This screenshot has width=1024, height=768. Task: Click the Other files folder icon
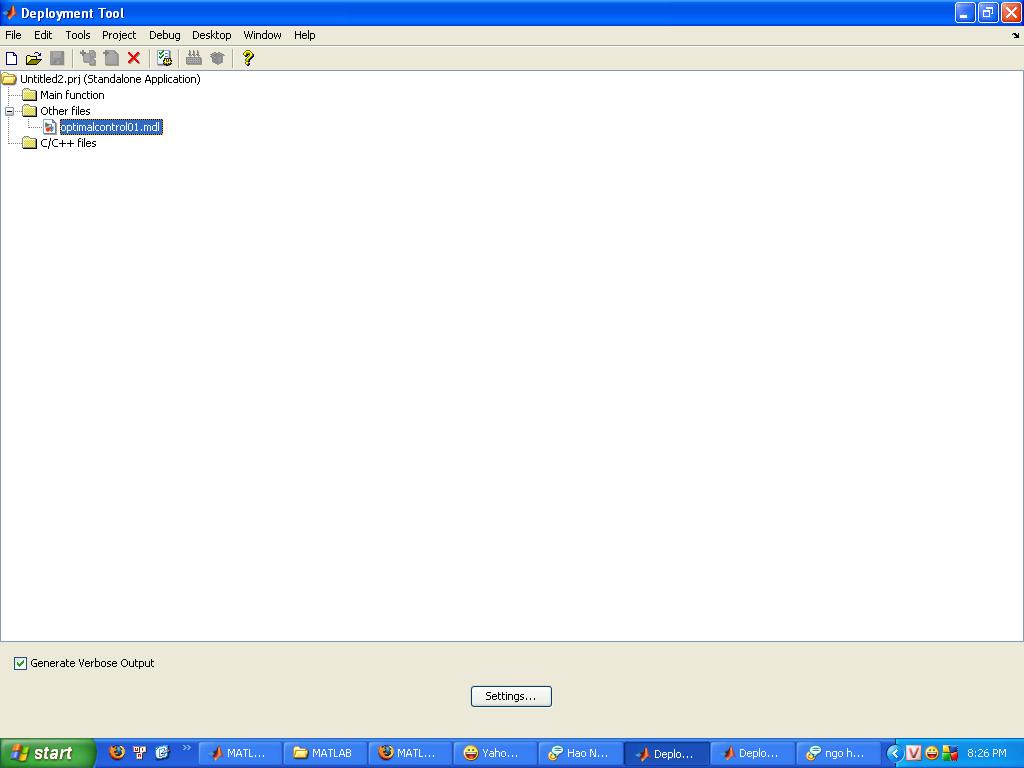click(29, 111)
